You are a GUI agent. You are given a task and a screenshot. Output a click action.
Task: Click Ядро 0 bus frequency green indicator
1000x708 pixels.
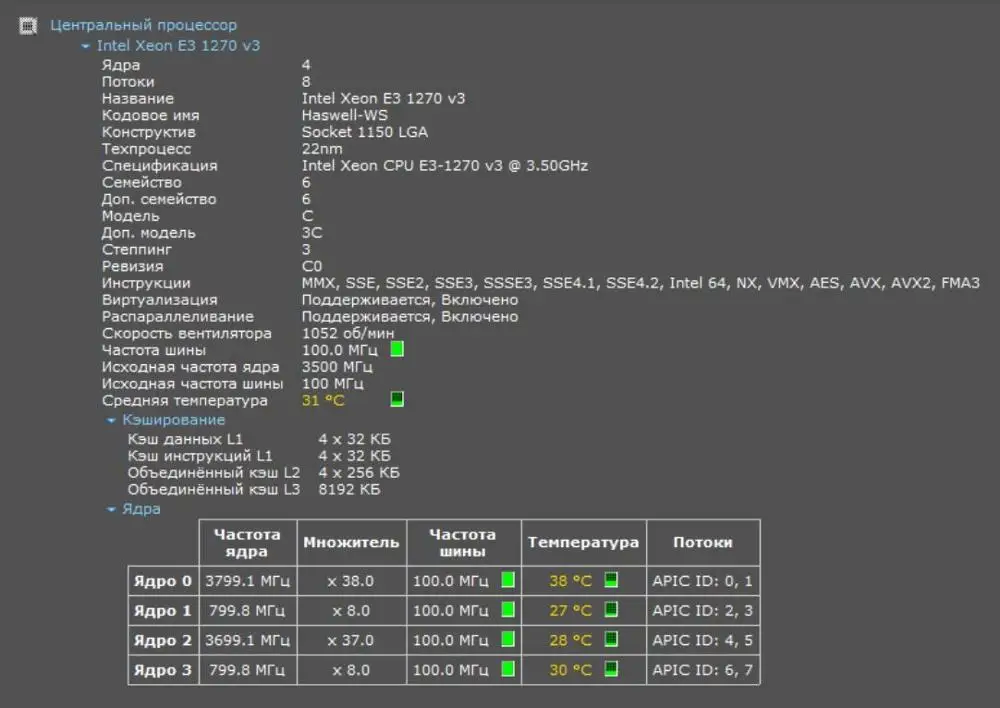tap(508, 580)
